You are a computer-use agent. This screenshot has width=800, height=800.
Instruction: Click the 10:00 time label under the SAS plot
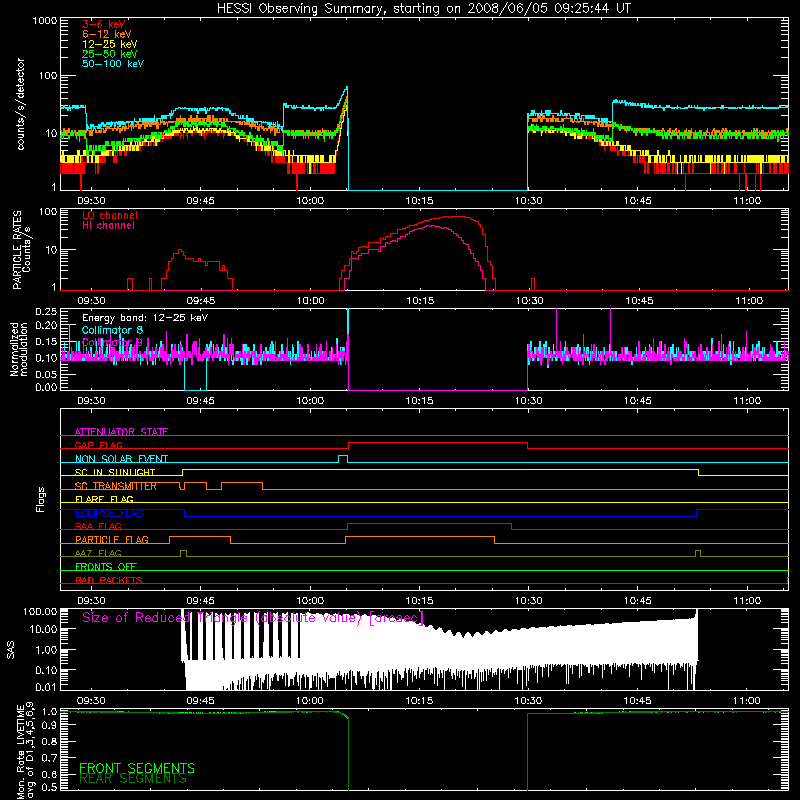[310, 701]
